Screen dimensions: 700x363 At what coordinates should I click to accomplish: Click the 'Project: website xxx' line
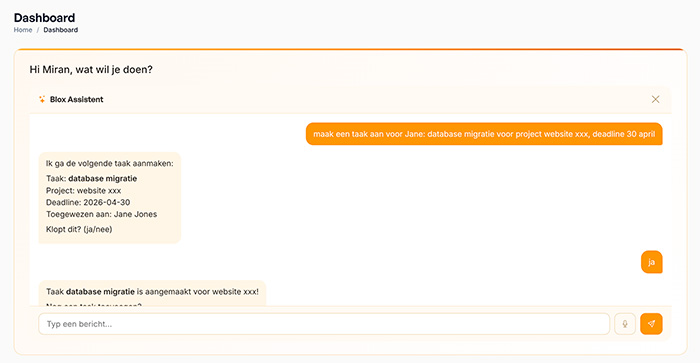pyautogui.click(x=83, y=191)
